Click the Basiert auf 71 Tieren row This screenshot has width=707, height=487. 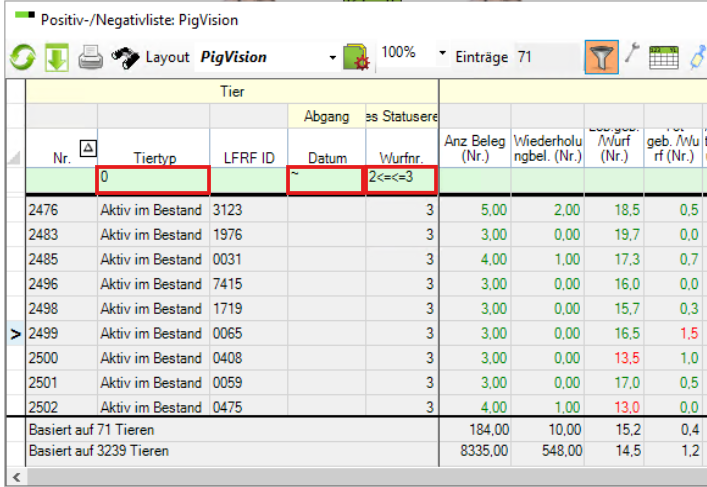232,430
